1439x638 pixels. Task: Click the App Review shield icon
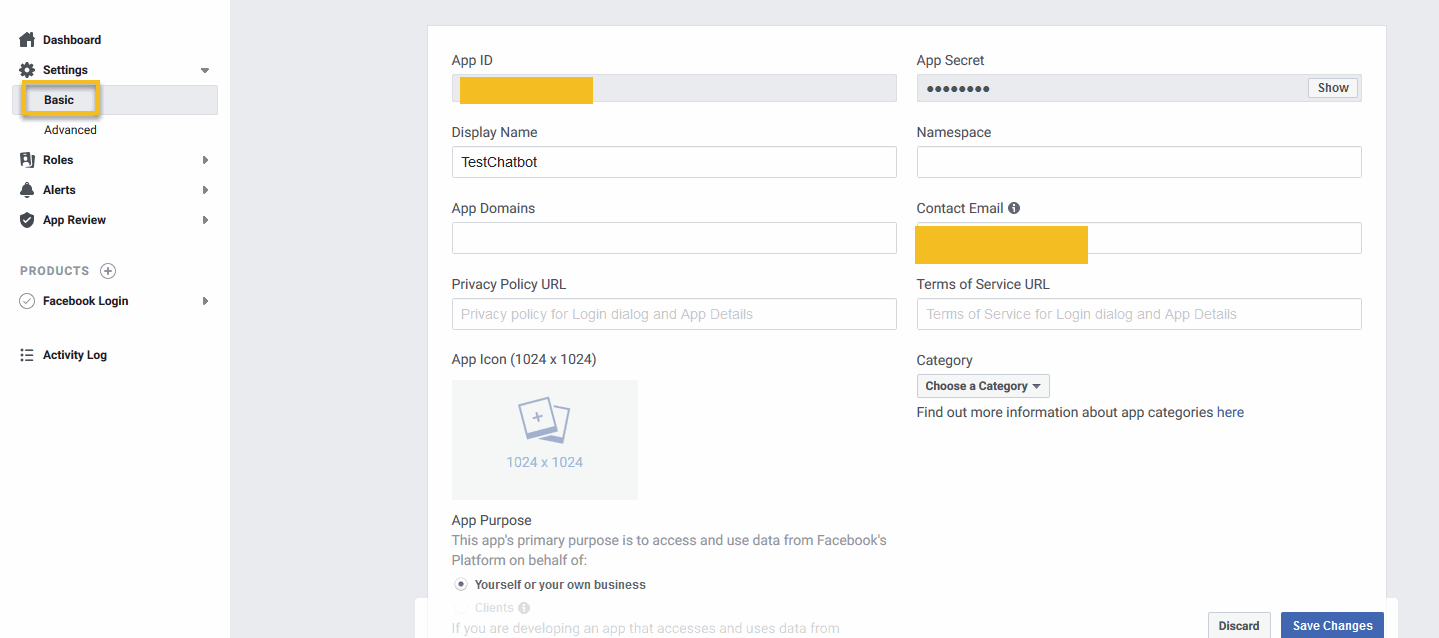coord(27,220)
